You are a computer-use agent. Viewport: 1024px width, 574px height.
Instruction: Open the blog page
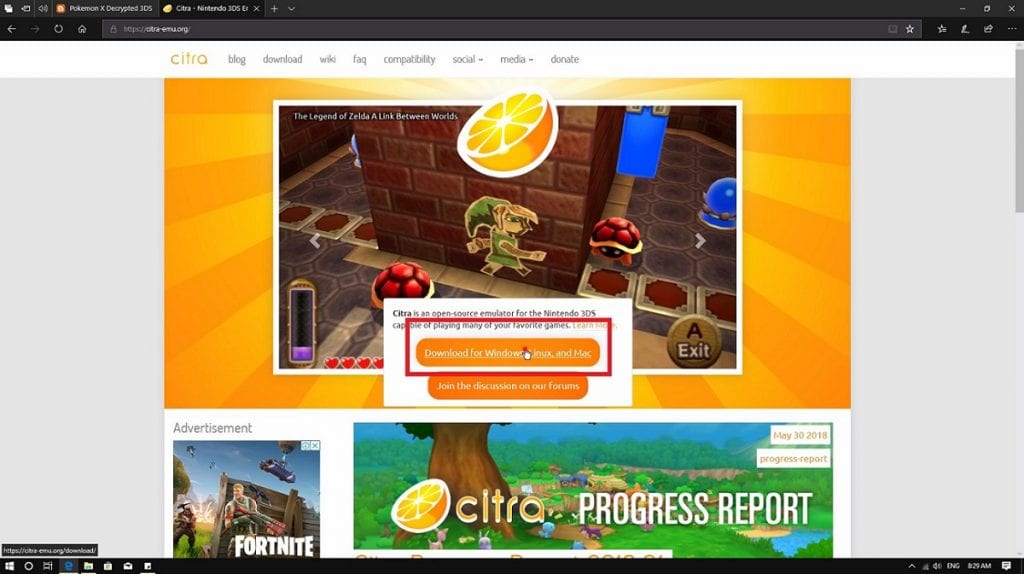point(236,59)
